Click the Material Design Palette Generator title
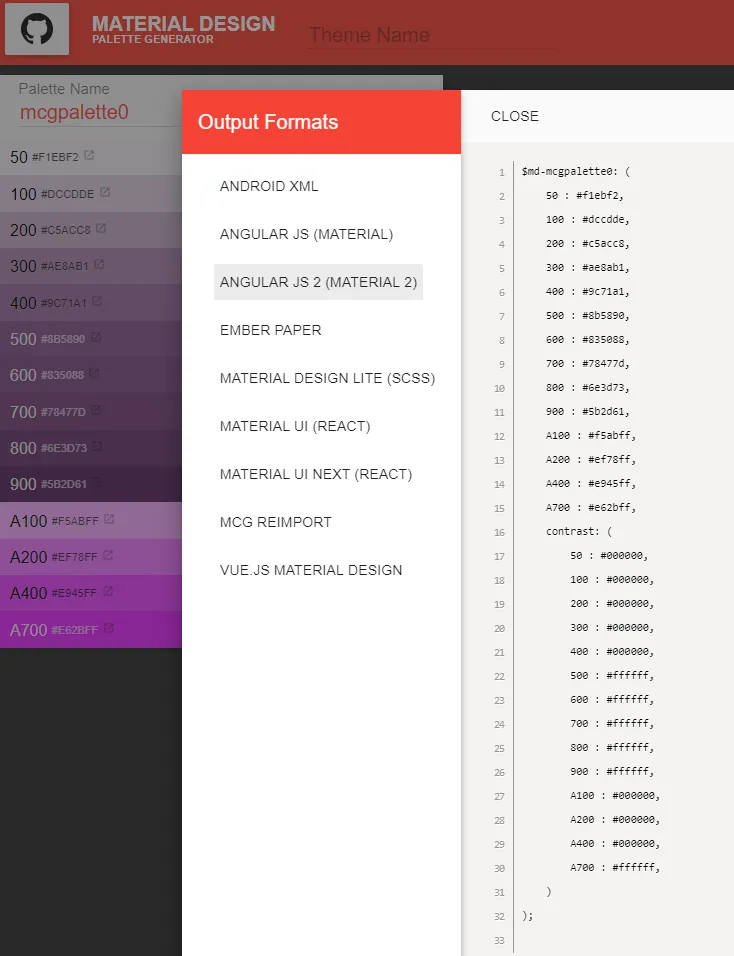 click(x=184, y=29)
